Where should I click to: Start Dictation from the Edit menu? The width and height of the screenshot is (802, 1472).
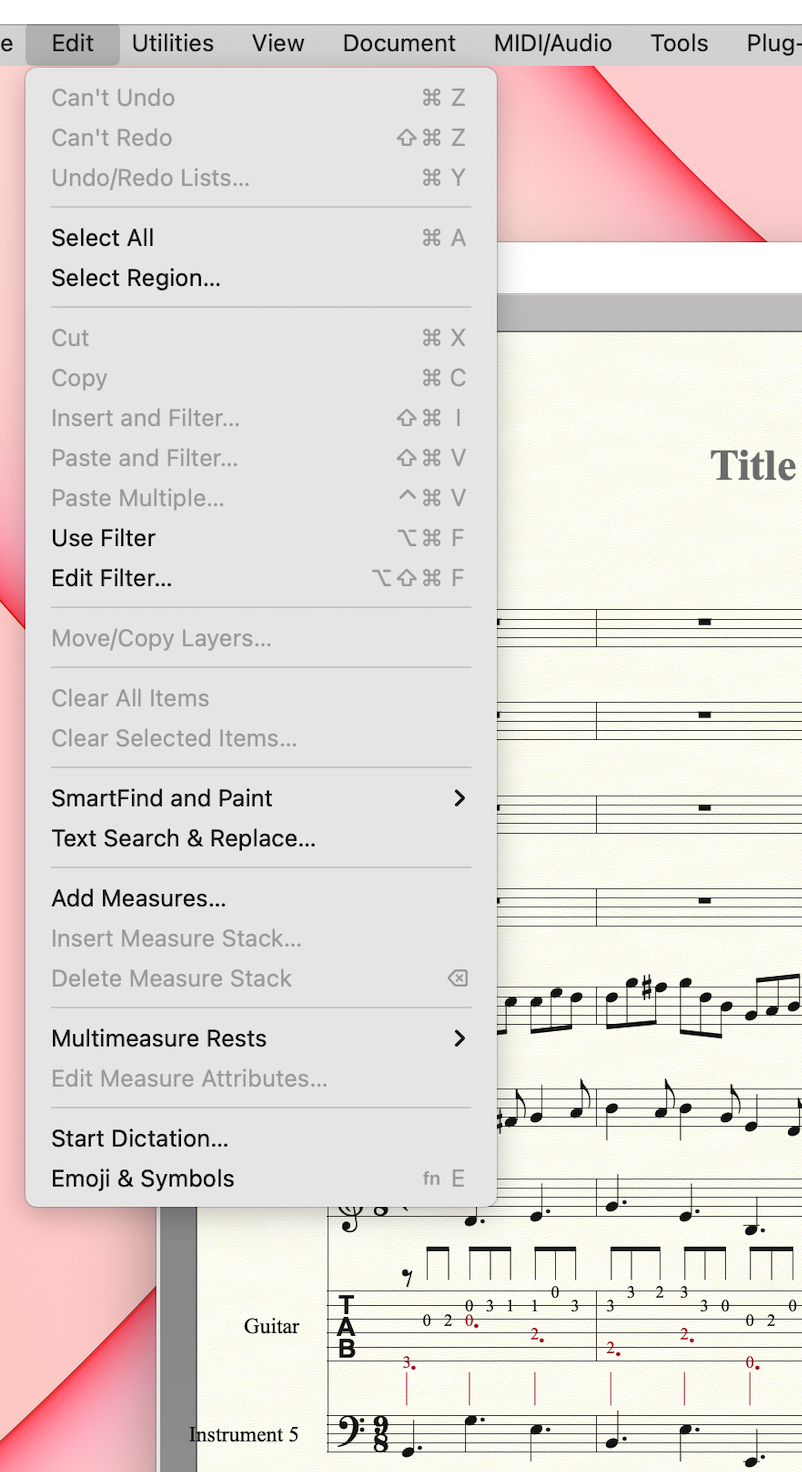click(x=140, y=1138)
